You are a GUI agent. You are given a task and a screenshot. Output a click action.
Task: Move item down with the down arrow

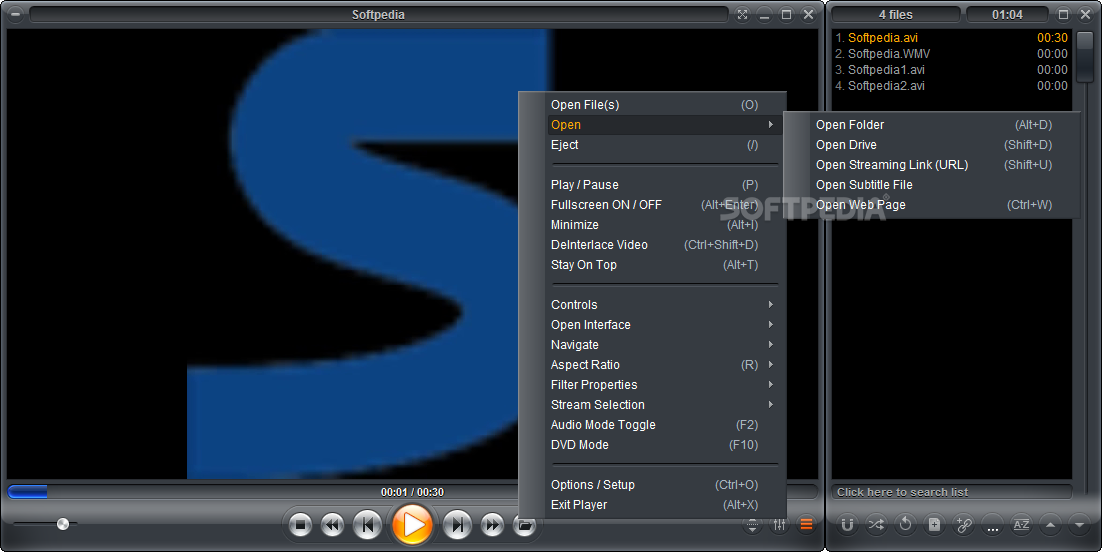(x=1079, y=525)
